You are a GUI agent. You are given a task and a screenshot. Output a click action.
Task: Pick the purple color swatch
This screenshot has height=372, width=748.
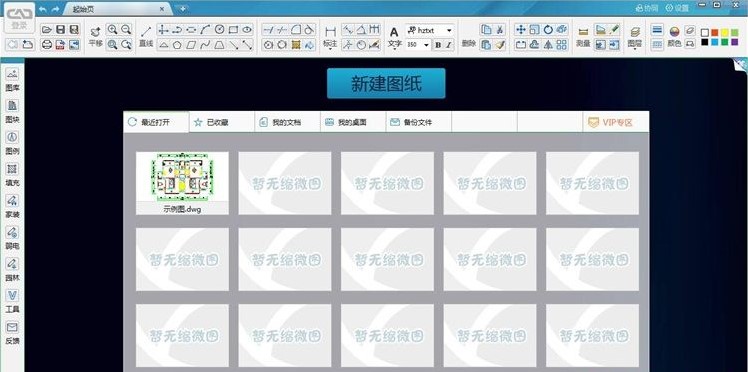735,42
